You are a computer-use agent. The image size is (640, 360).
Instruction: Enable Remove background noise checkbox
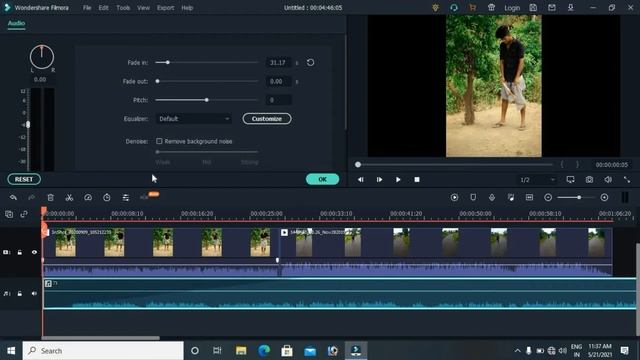click(x=159, y=141)
